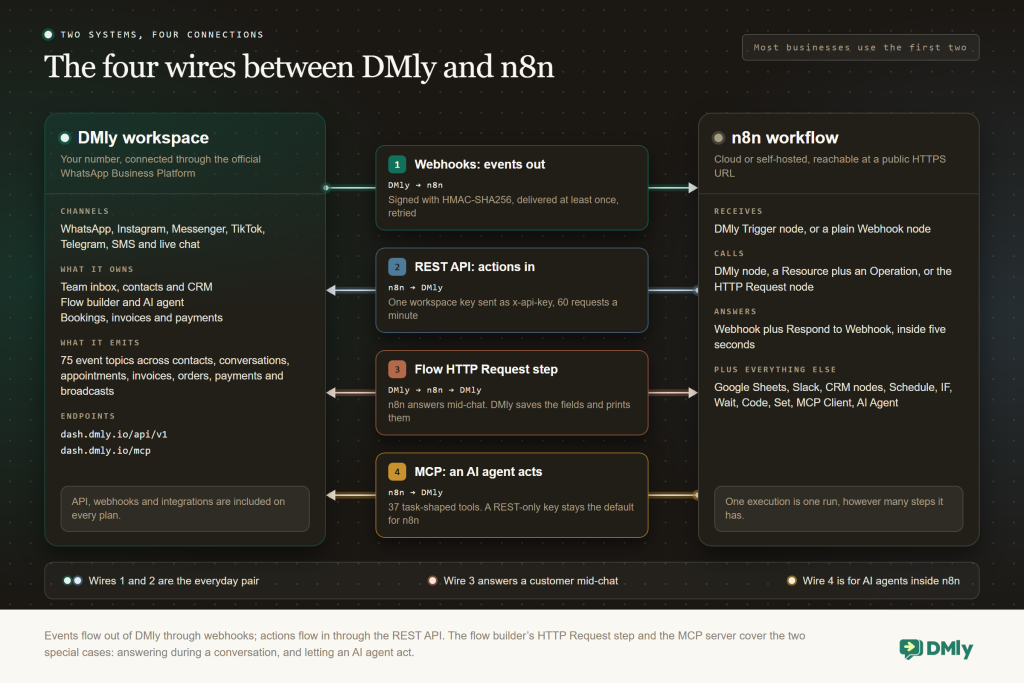Screen dimensions: 1024x683
Task: Click 'TWO SYSTEMS, FOUR CONNECTIONS' overline
Action: pos(162,35)
